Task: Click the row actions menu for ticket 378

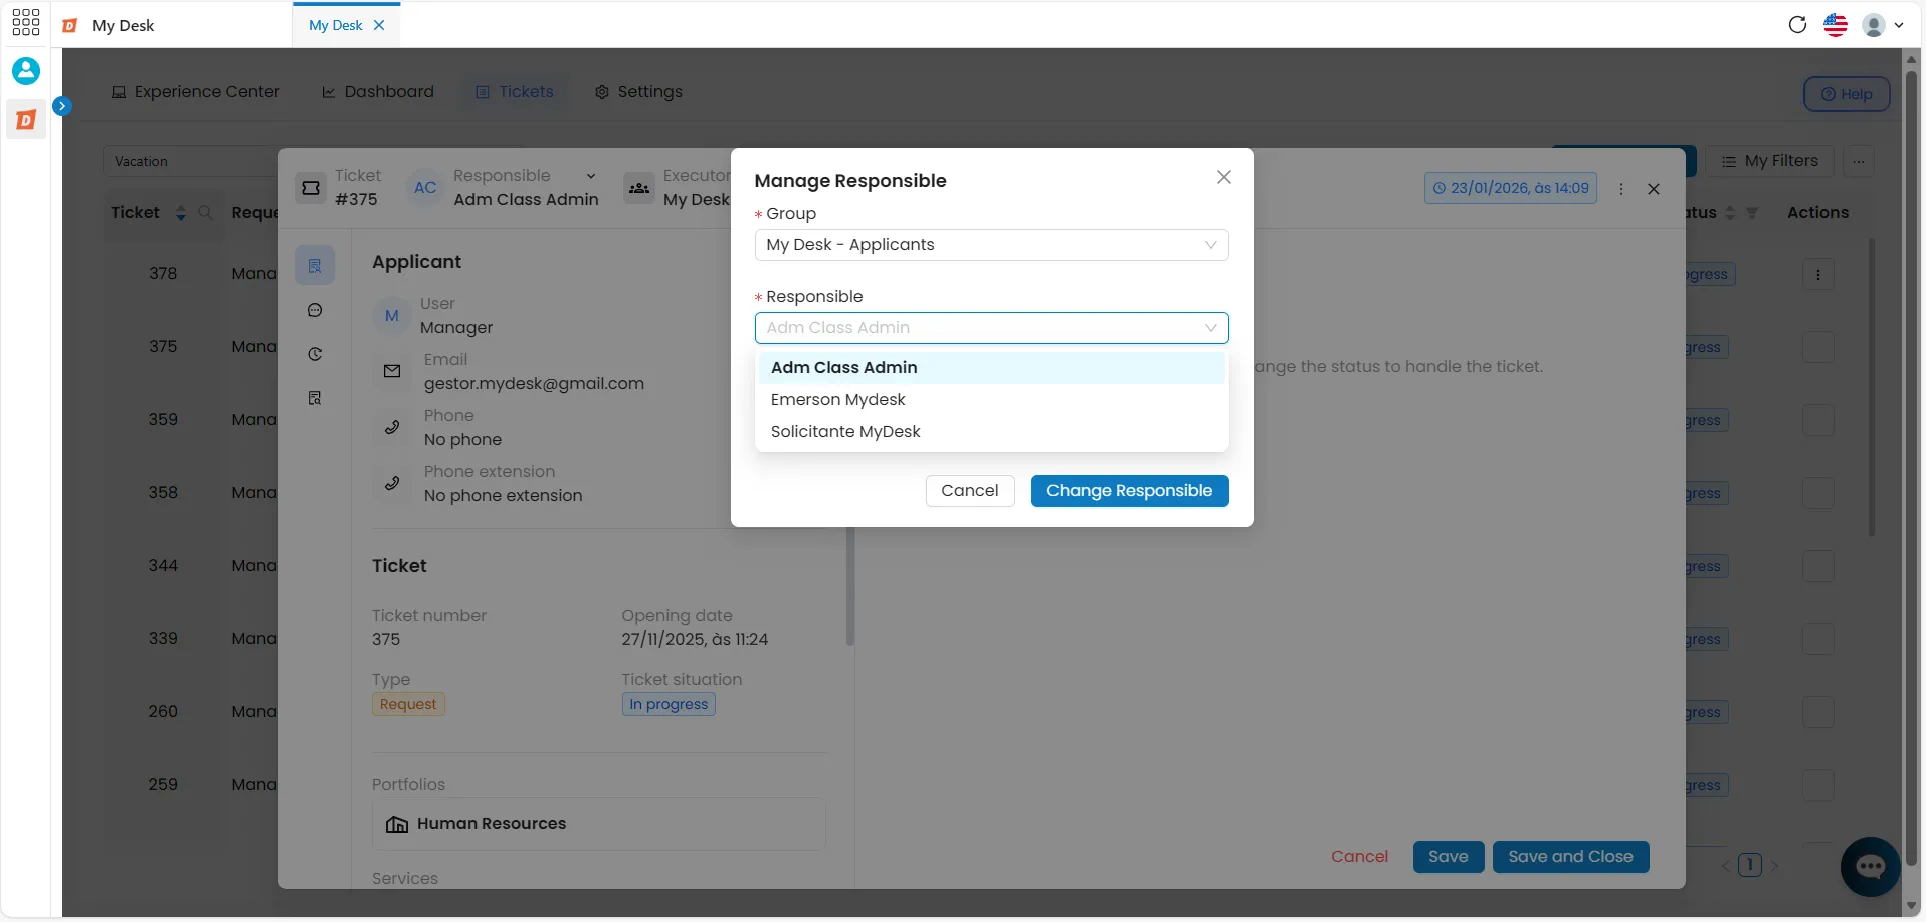Action: coord(1818,275)
